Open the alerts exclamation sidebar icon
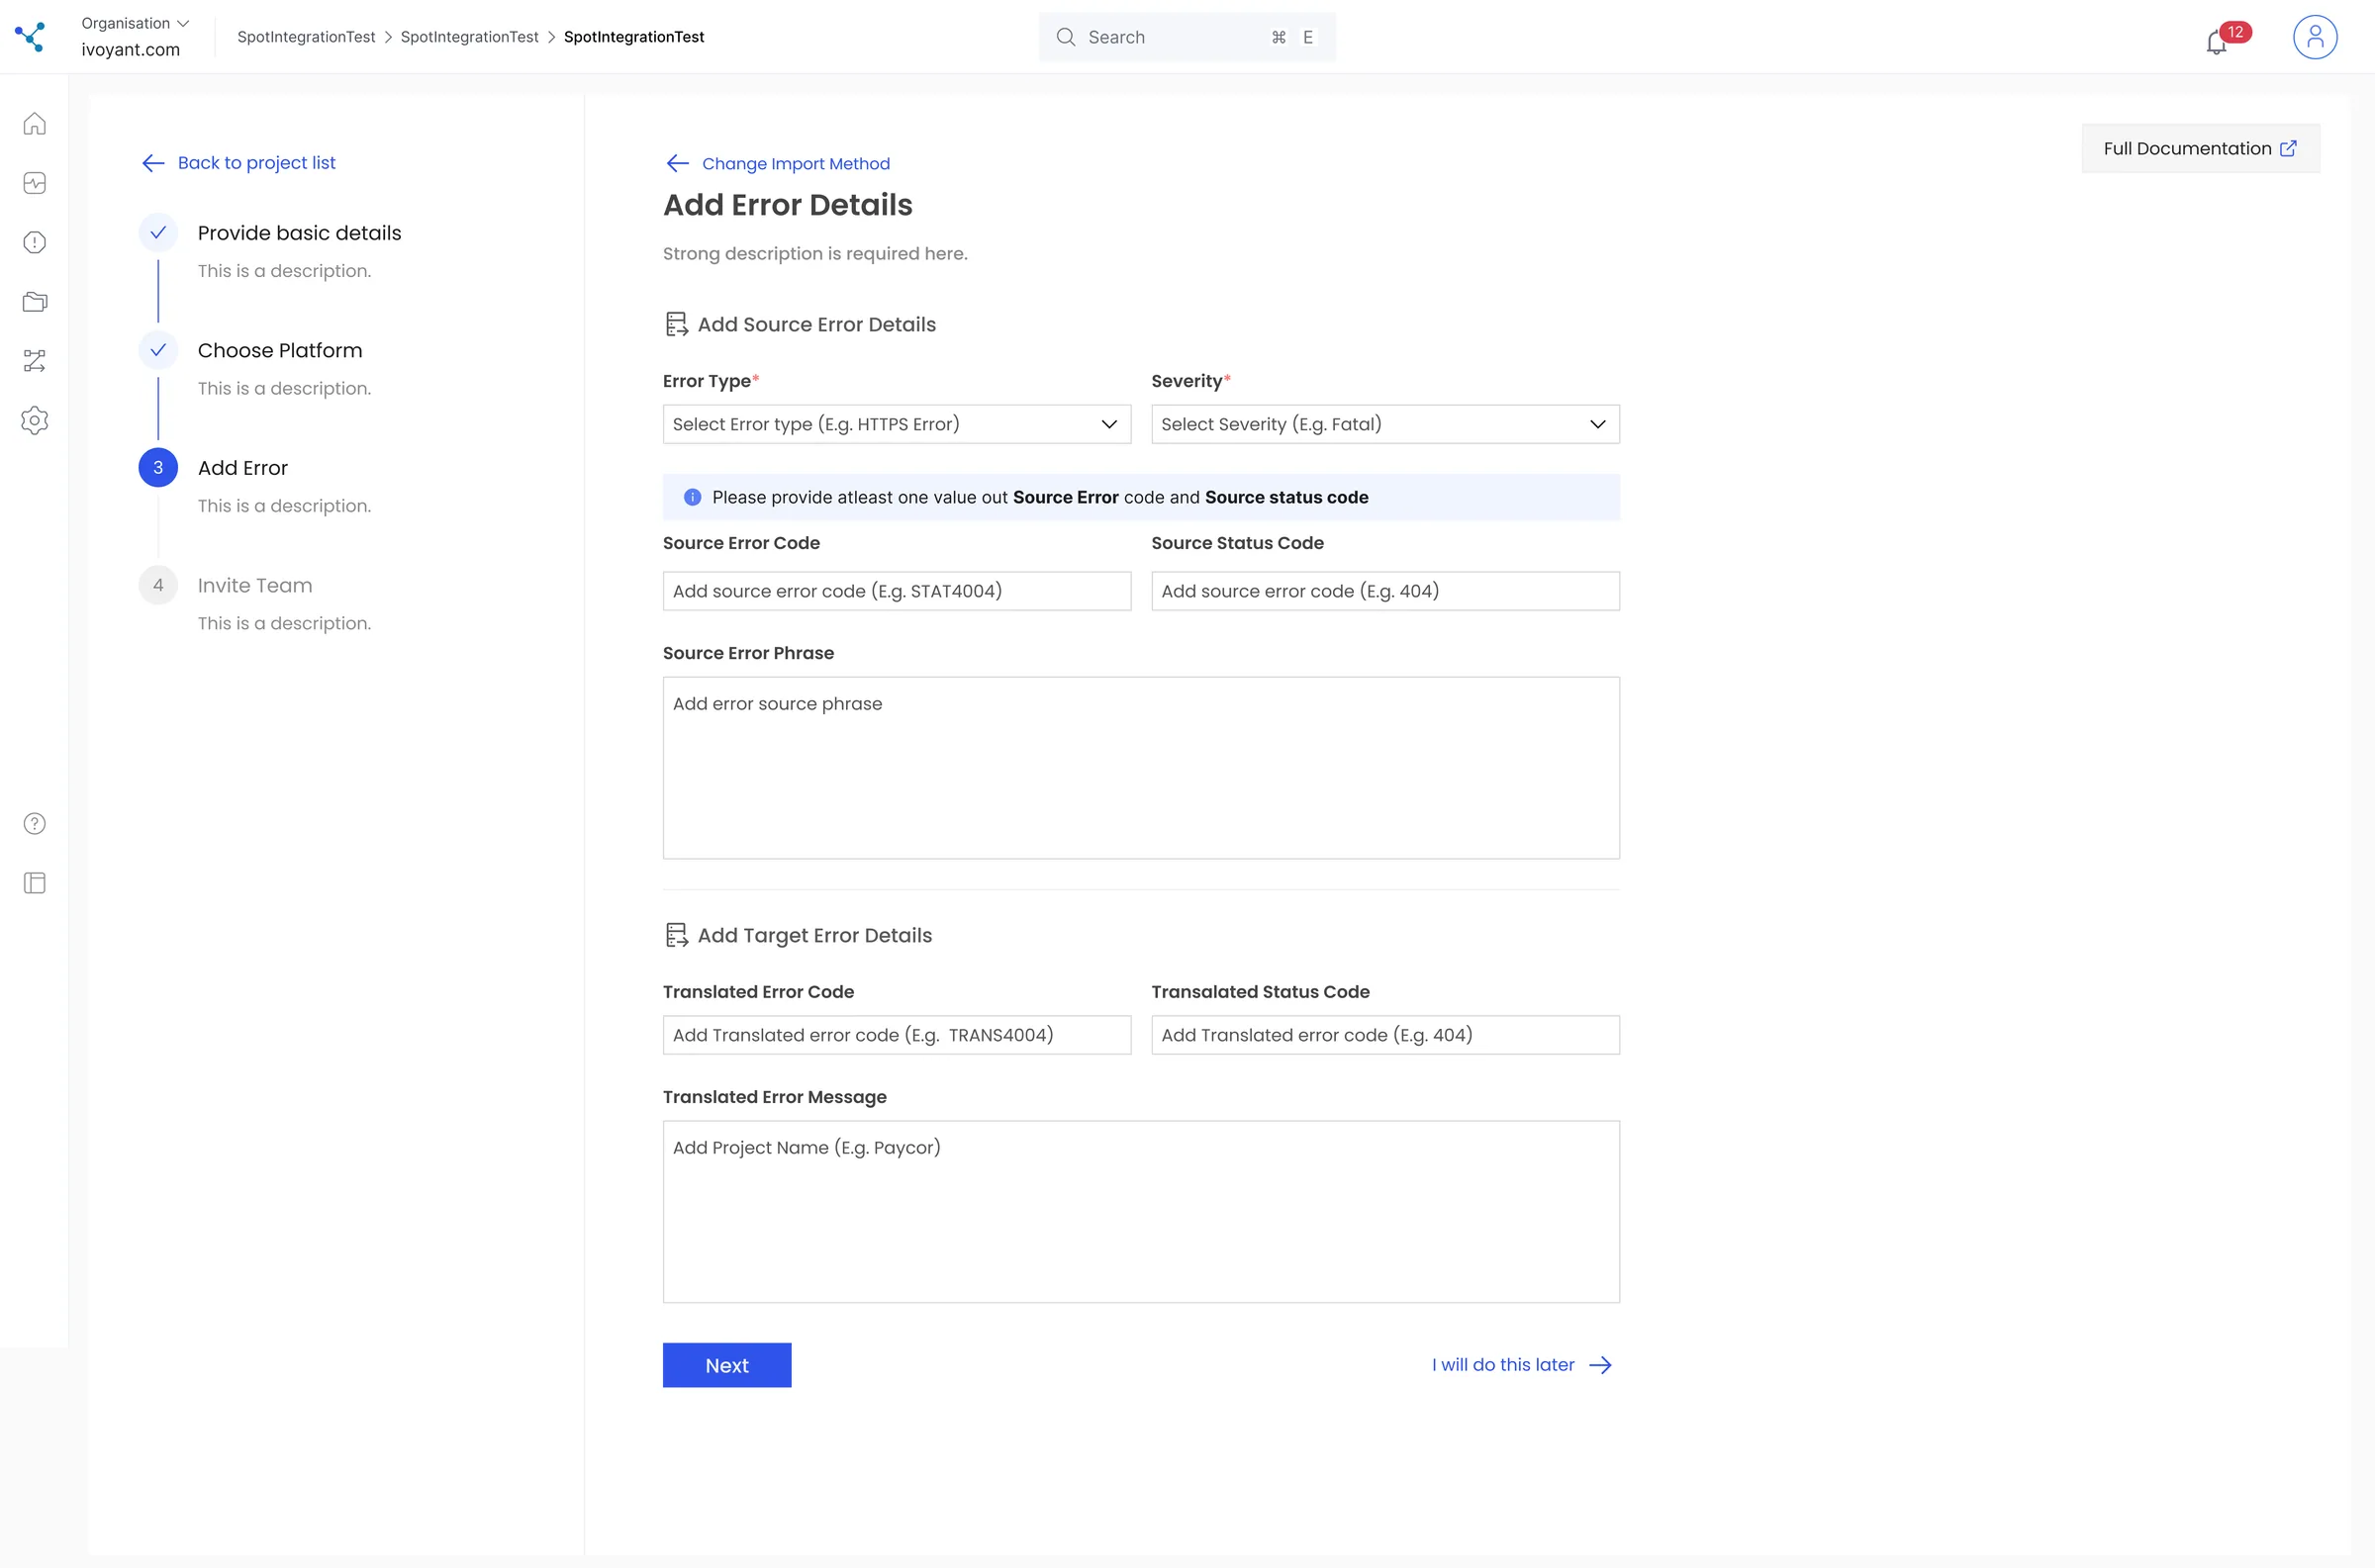The width and height of the screenshot is (2375, 1568). click(35, 242)
